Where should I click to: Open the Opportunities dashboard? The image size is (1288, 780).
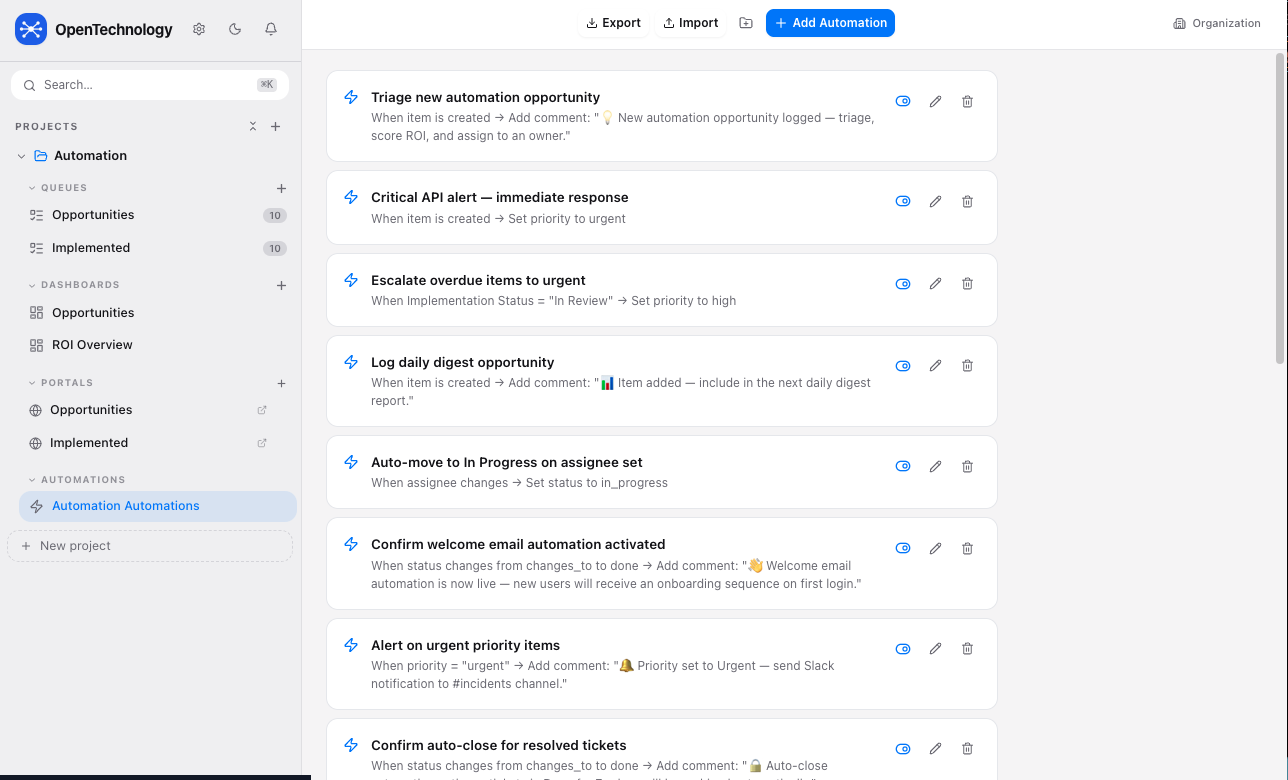[158, 313]
